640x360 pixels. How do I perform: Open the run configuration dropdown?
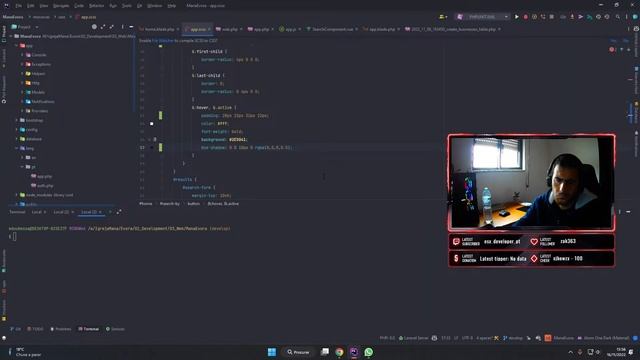(483, 17)
